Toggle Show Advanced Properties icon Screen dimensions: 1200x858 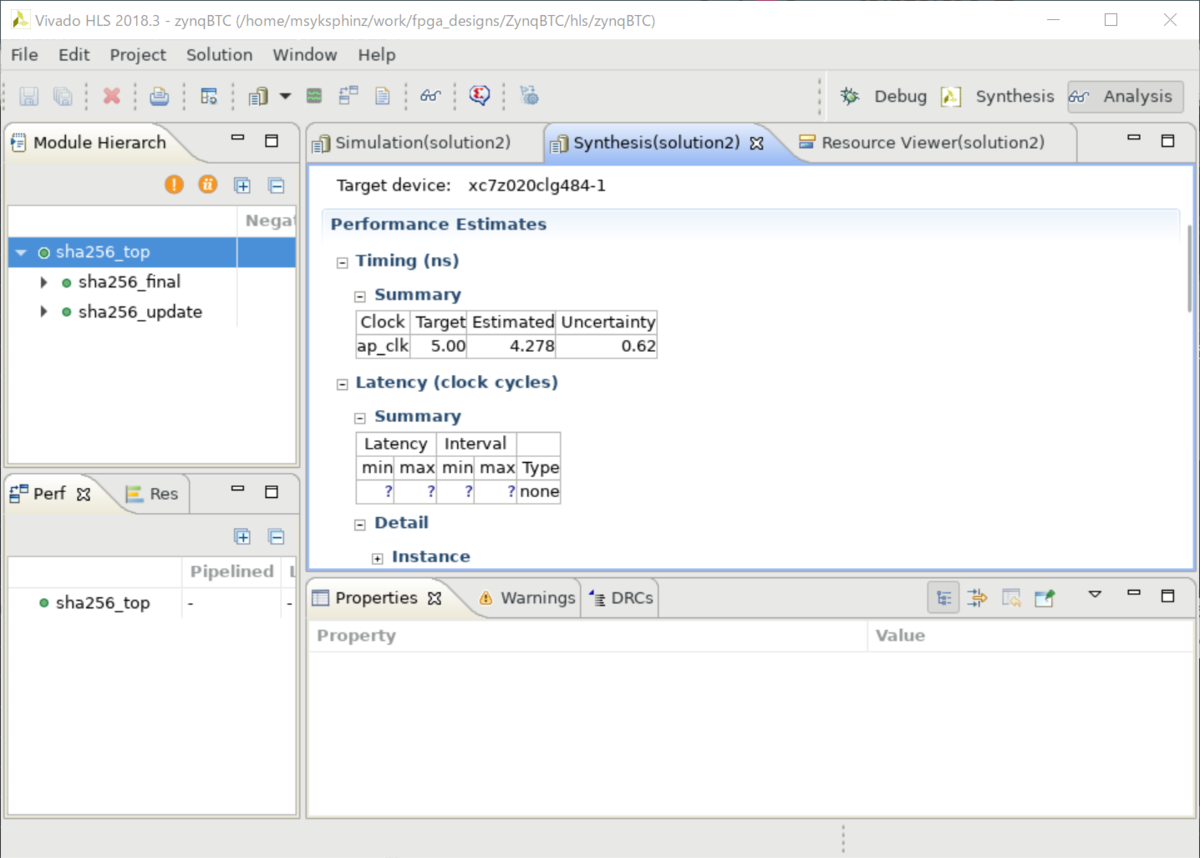[978, 598]
